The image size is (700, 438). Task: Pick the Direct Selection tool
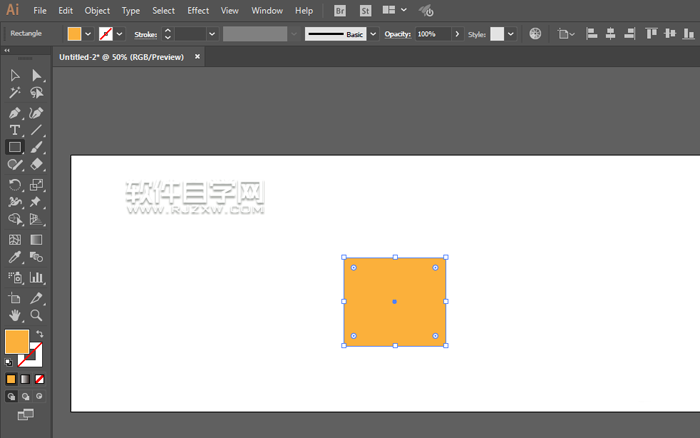click(37, 75)
